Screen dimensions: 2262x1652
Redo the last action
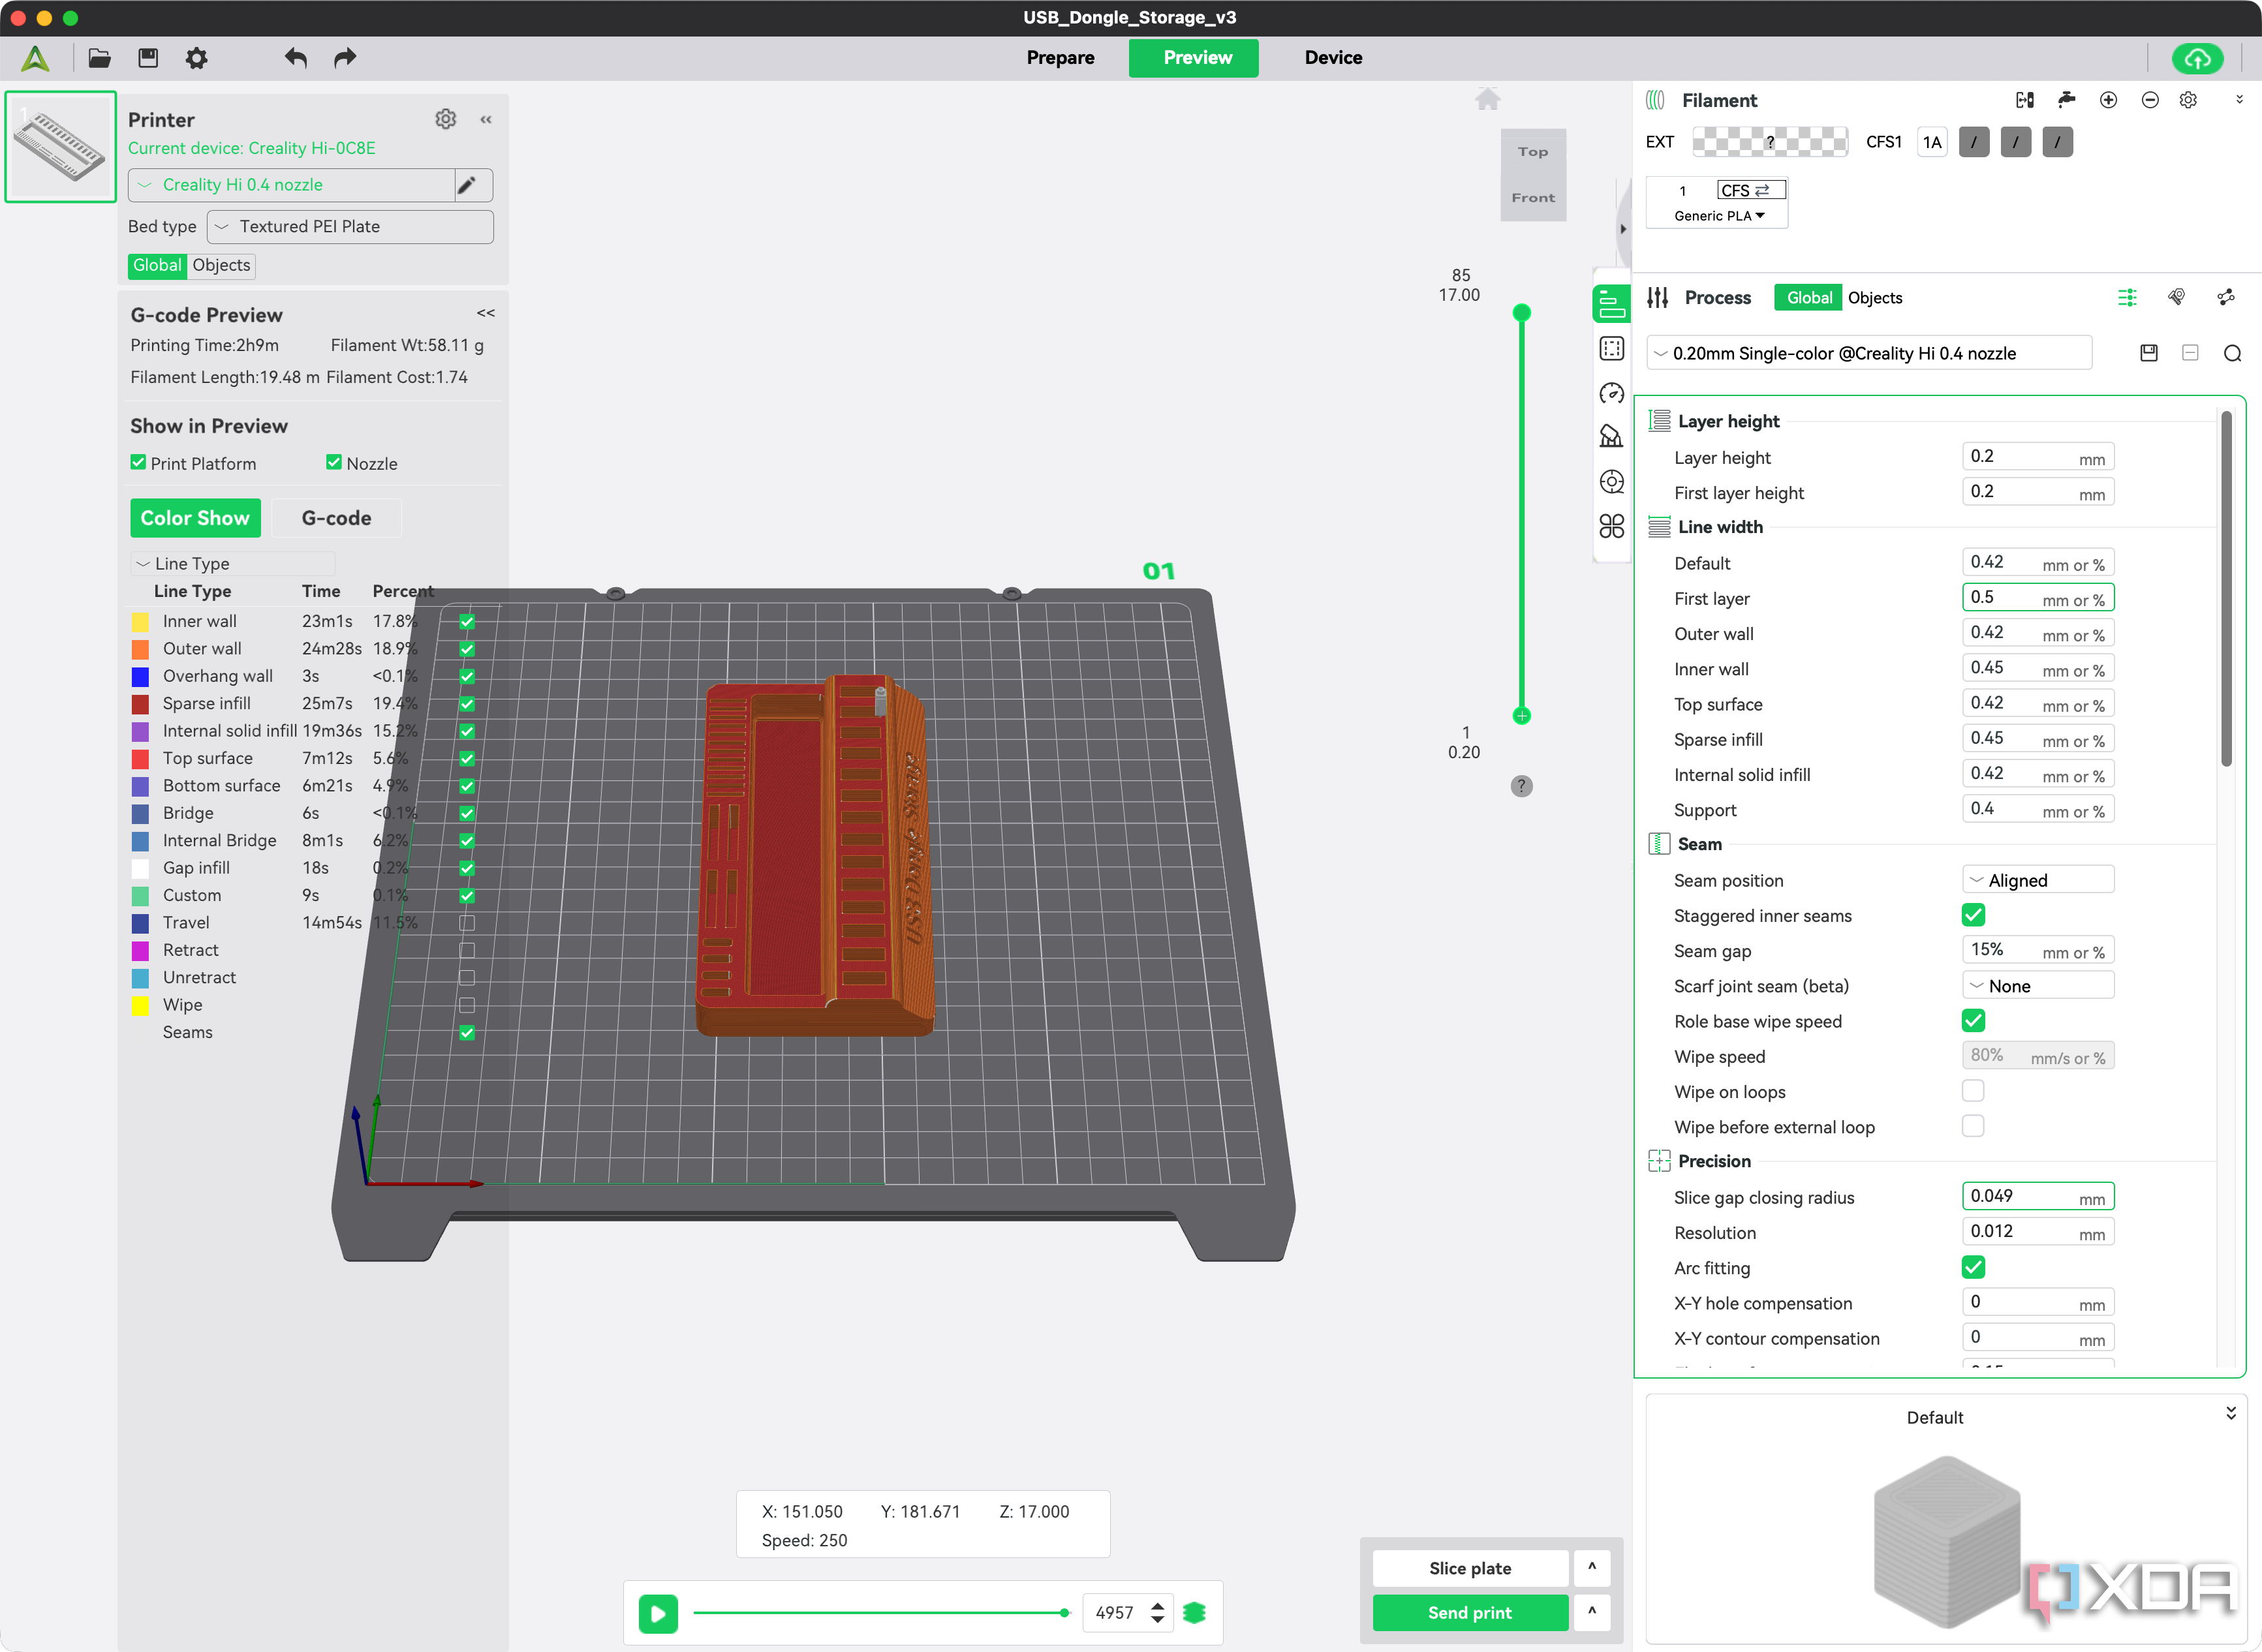[x=345, y=58]
